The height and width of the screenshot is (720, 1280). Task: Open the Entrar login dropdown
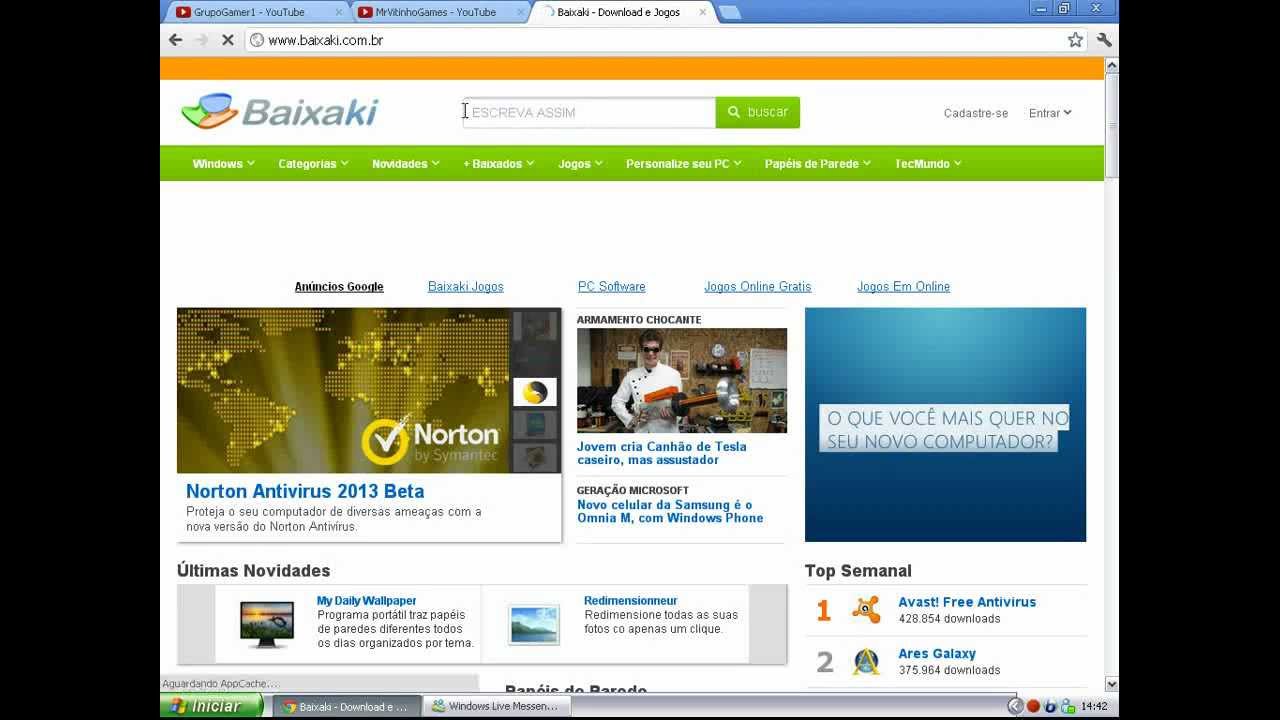(1050, 113)
